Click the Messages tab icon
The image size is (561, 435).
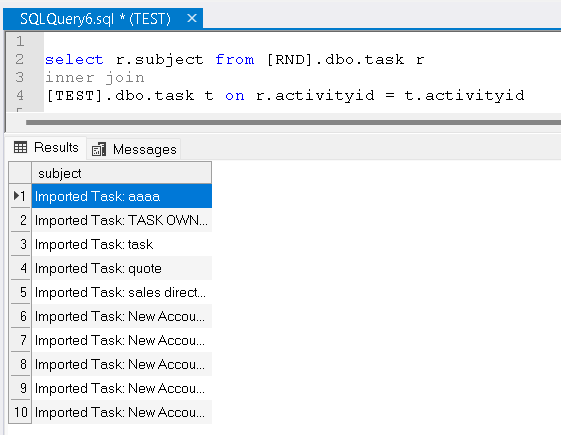pyautogui.click(x=99, y=149)
